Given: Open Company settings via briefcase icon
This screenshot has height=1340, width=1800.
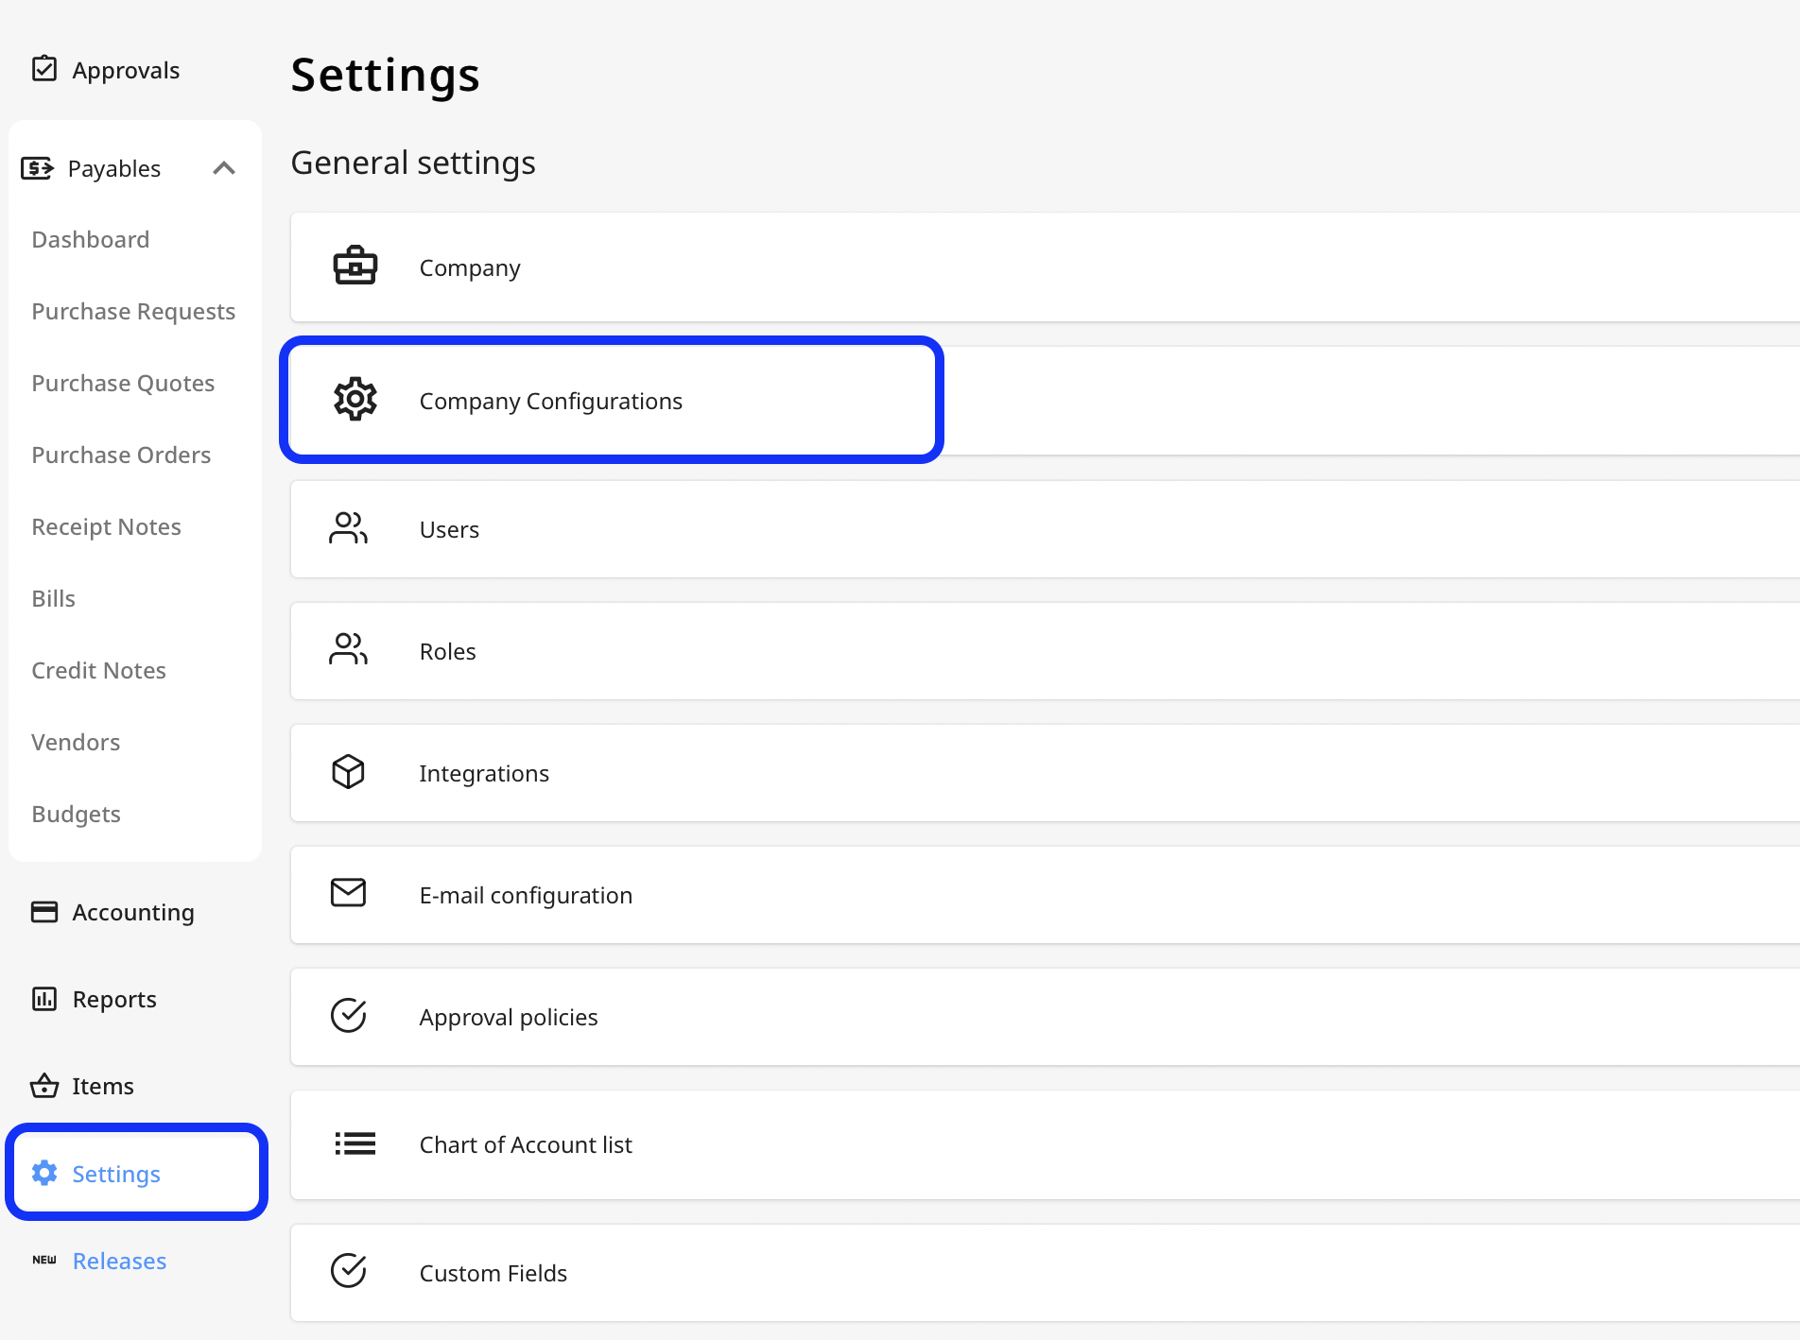Looking at the screenshot, I should 355,266.
